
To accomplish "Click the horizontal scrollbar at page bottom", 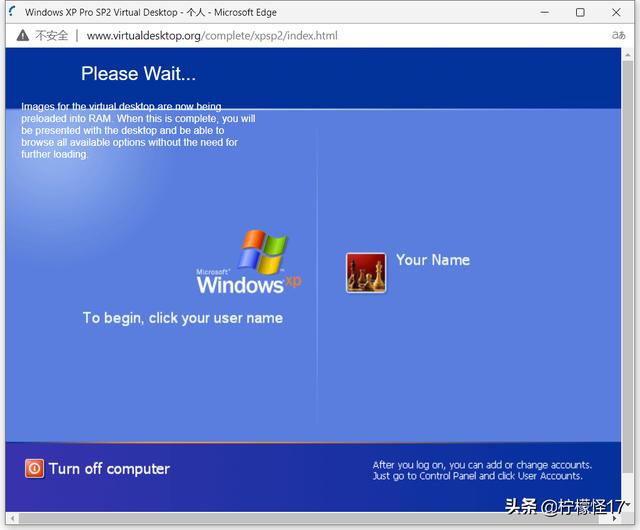I will coord(300,517).
